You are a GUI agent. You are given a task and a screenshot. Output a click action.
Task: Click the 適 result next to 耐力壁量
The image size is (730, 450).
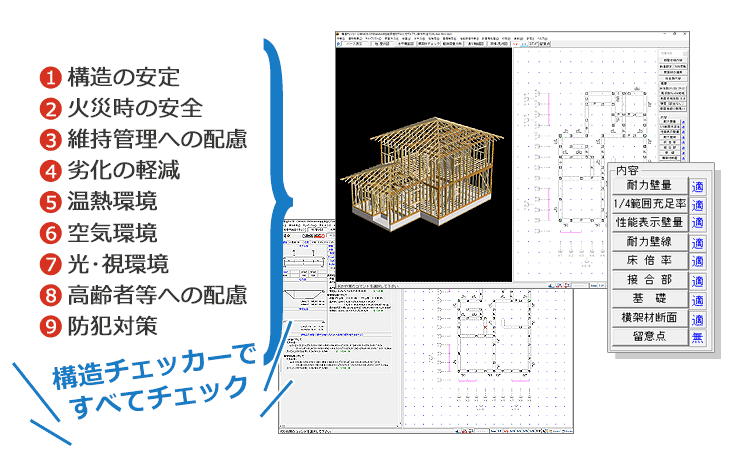(697, 187)
